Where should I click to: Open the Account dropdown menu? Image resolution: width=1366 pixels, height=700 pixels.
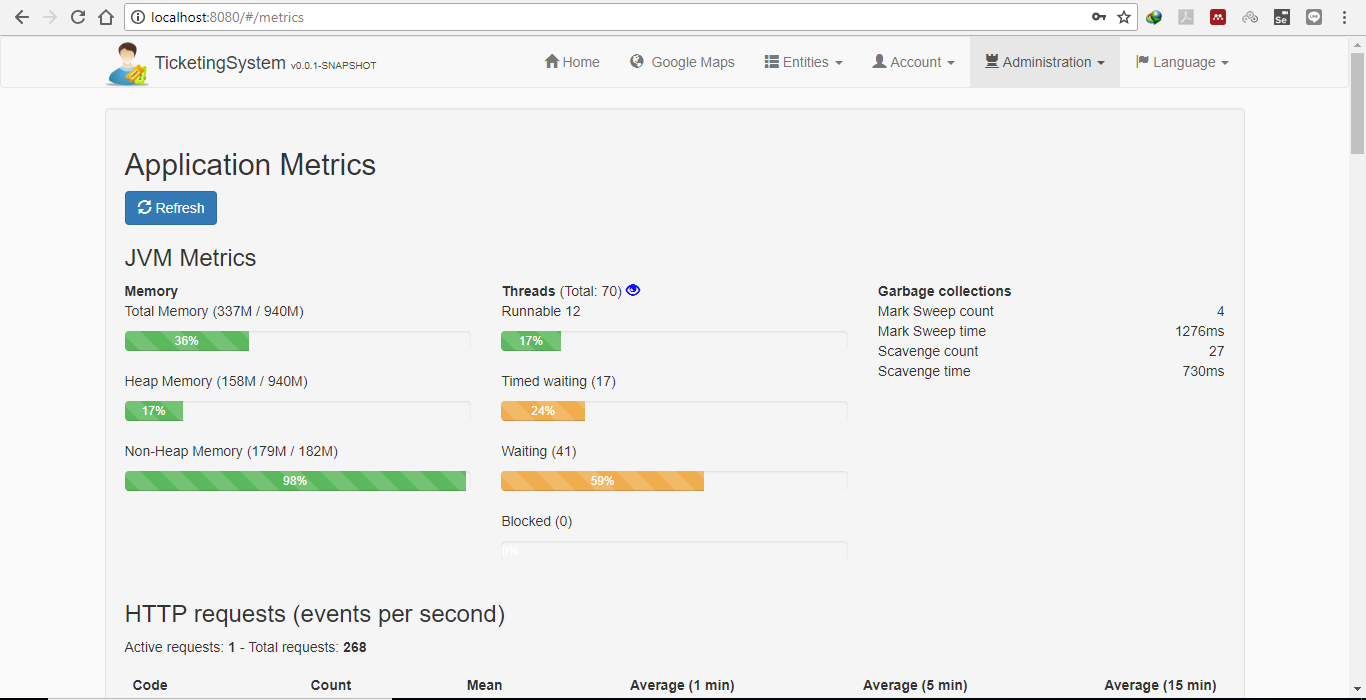(x=913, y=62)
